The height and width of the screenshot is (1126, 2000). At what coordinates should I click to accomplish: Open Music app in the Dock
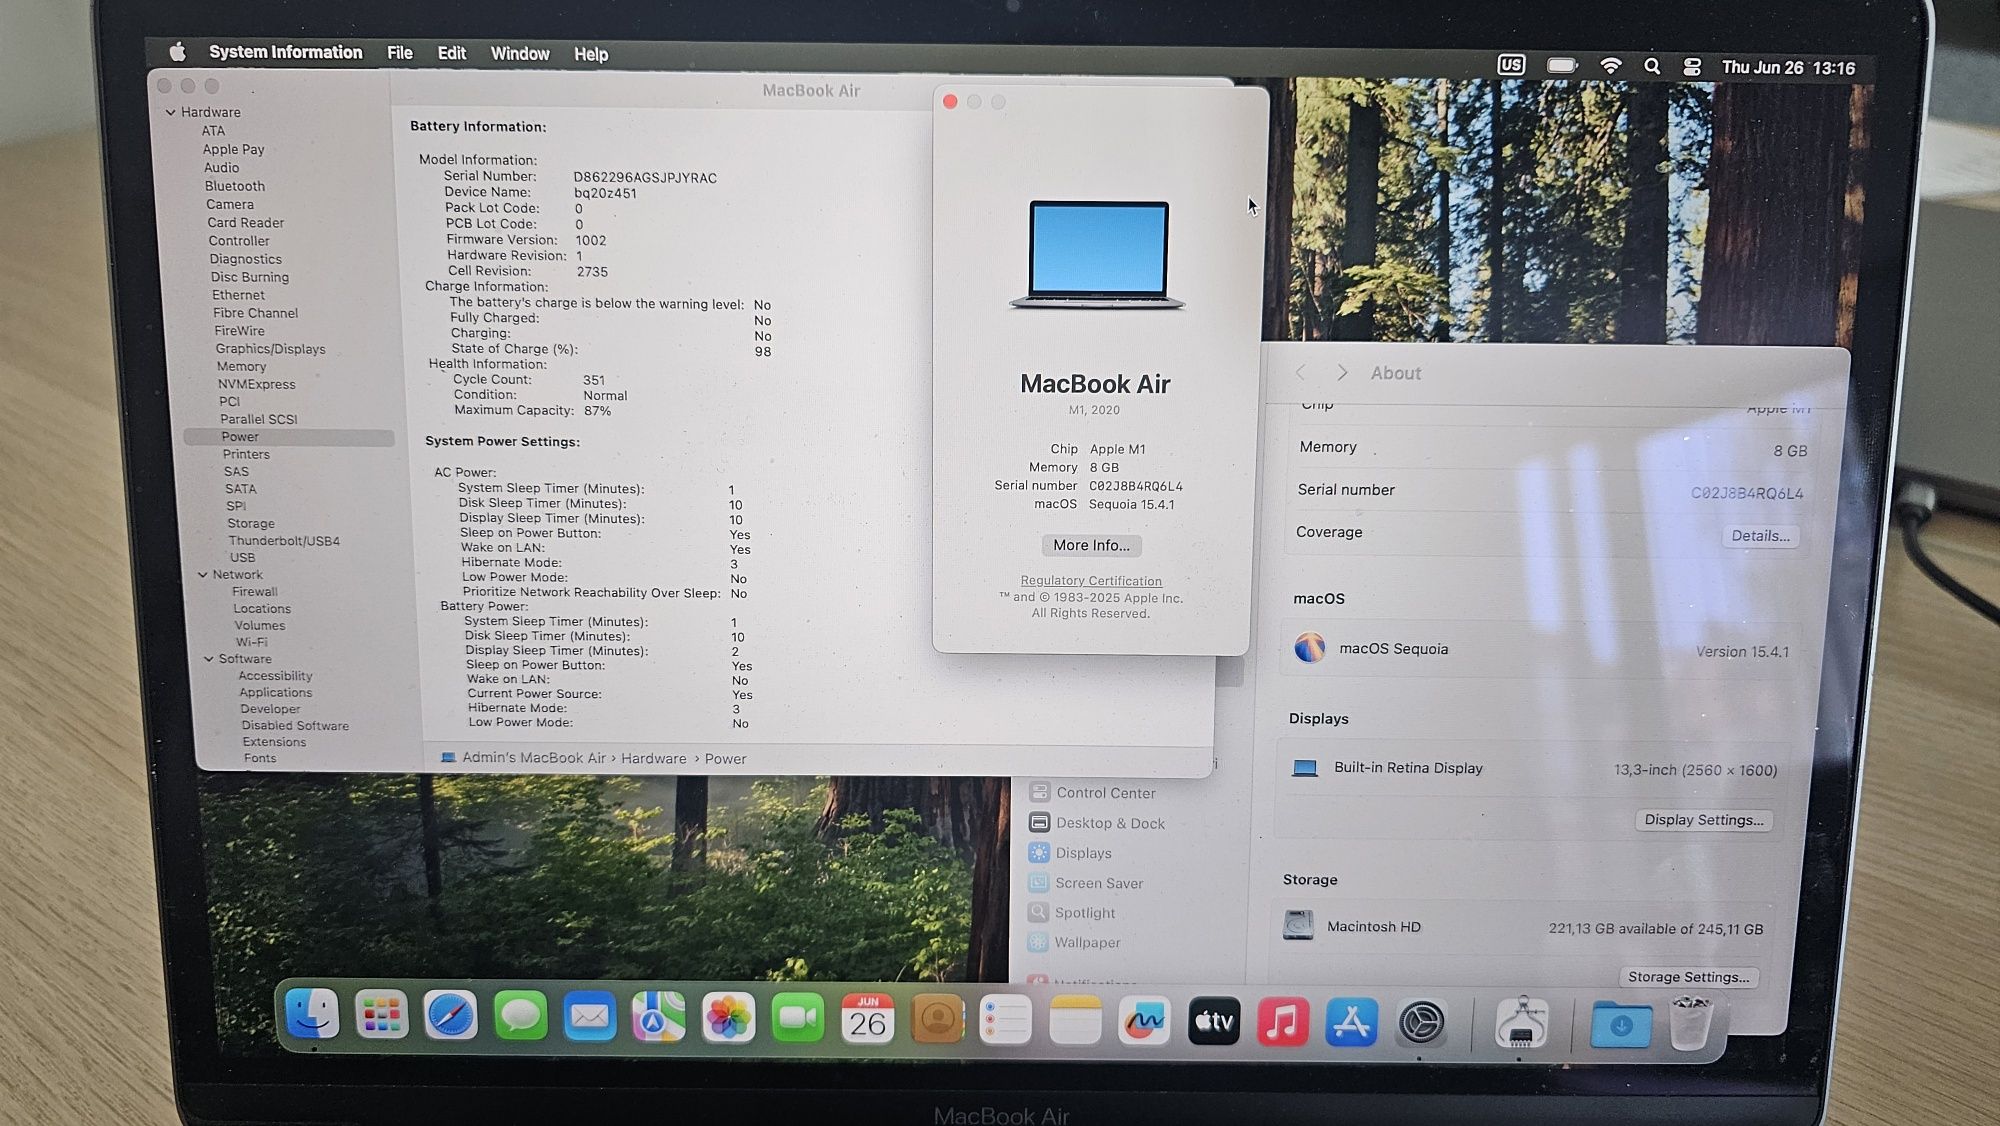point(1283,1022)
